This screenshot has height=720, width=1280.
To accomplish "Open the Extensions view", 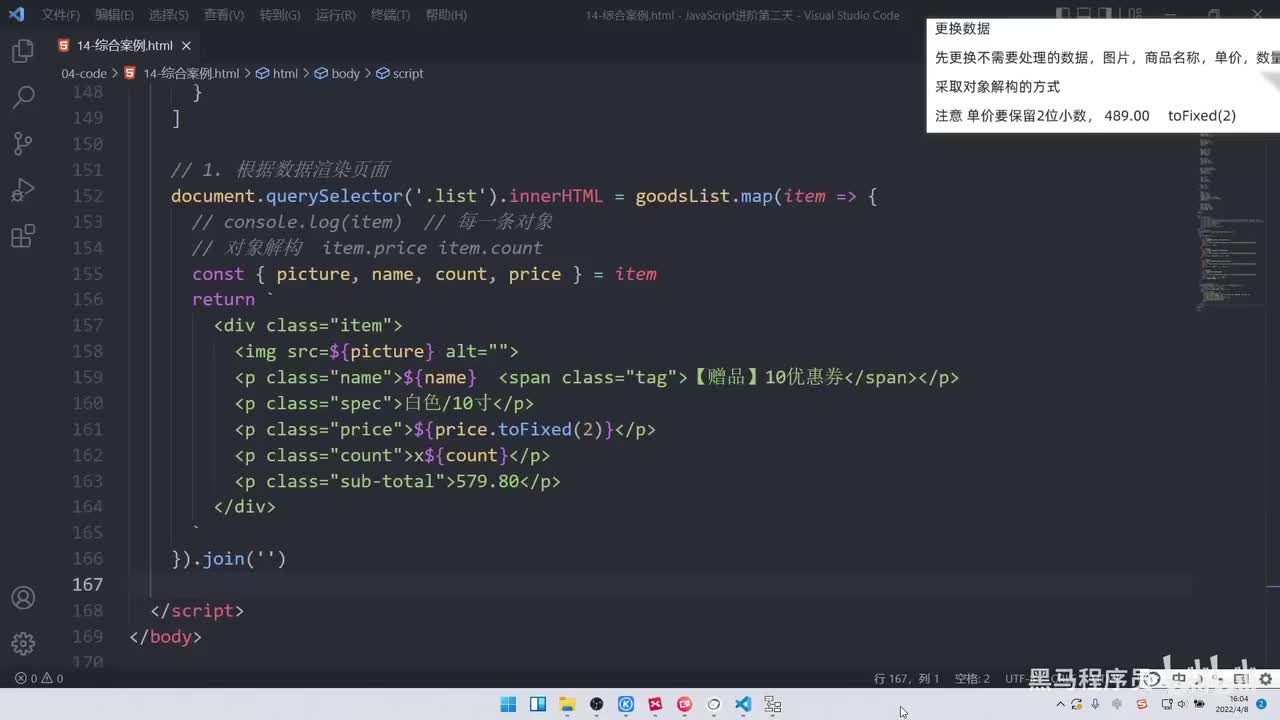I will [22, 237].
